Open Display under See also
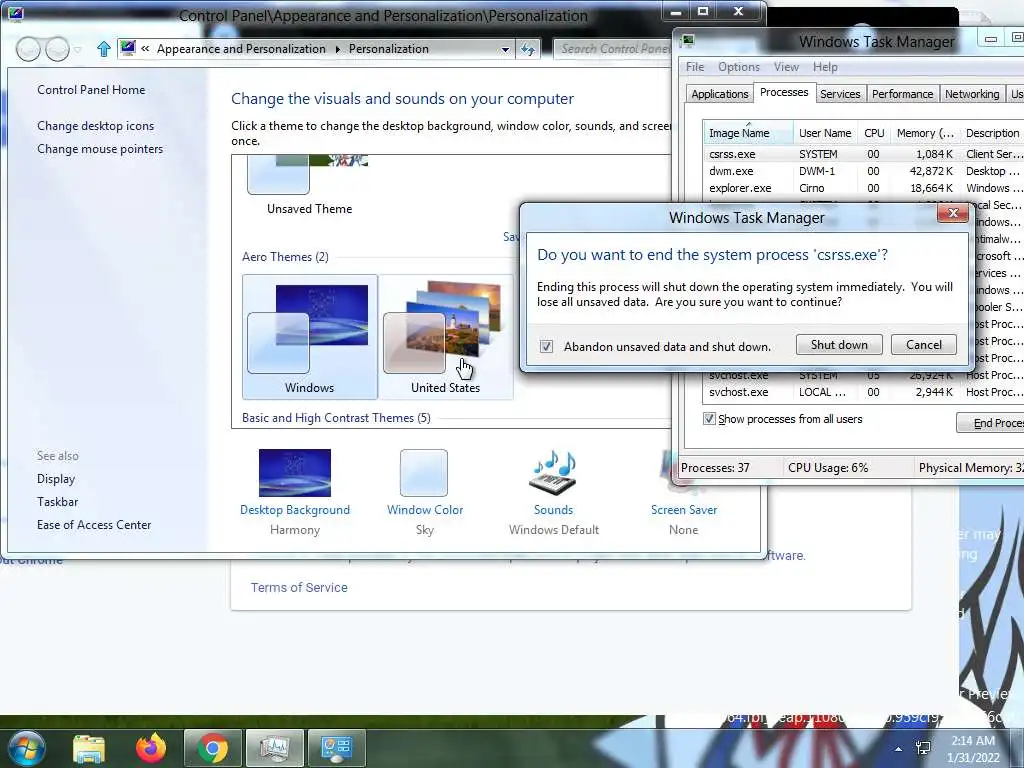 click(56, 479)
